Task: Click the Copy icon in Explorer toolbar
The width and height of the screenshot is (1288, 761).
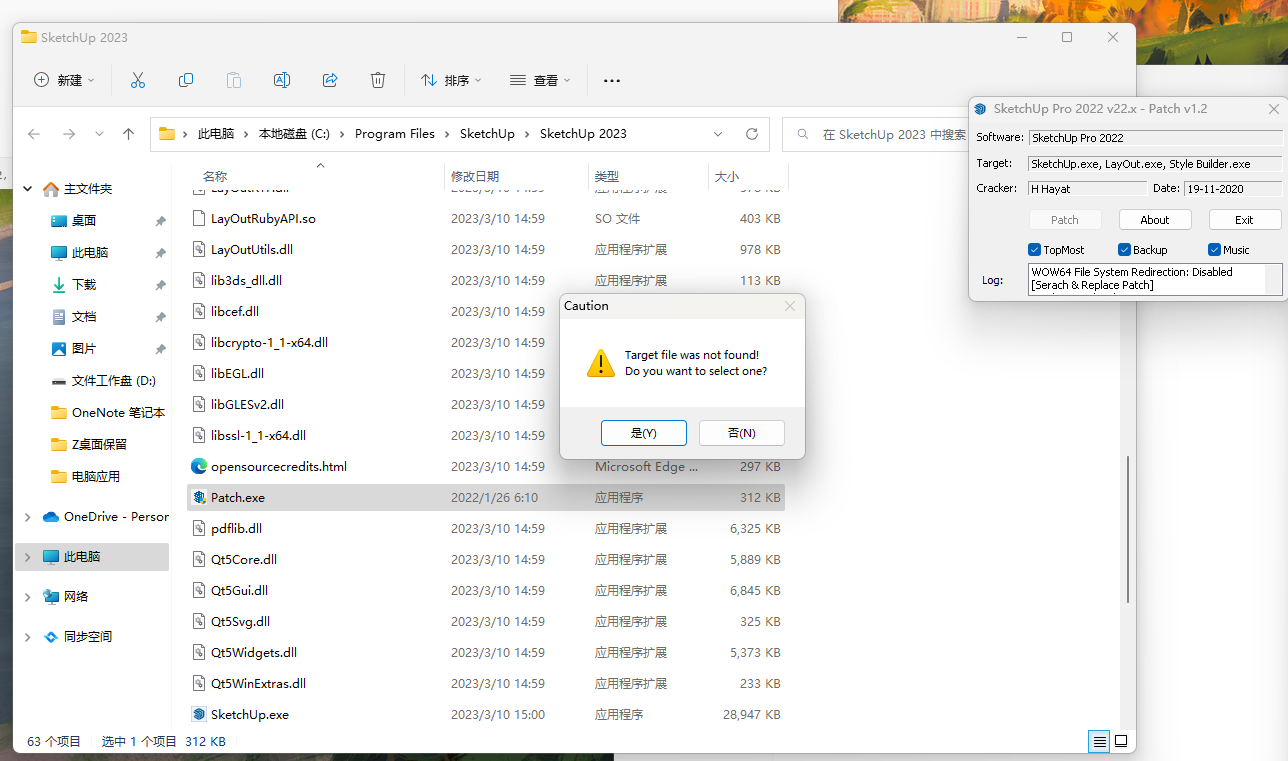Action: pyautogui.click(x=186, y=80)
